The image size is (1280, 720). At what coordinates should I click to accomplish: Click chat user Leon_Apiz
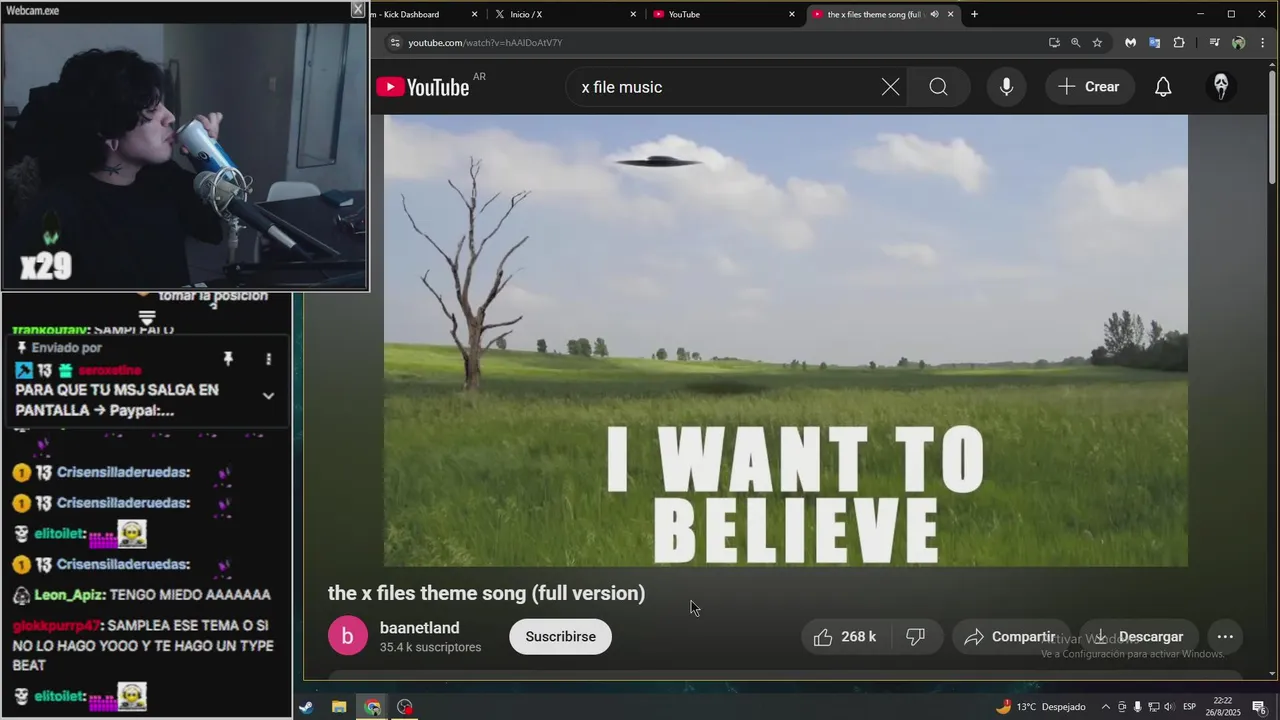(68, 595)
